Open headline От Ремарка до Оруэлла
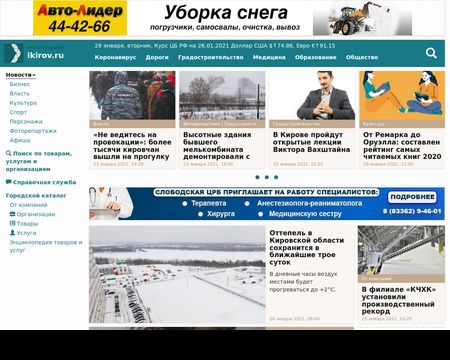Screen dimensions: 450x360 [x=402, y=146]
